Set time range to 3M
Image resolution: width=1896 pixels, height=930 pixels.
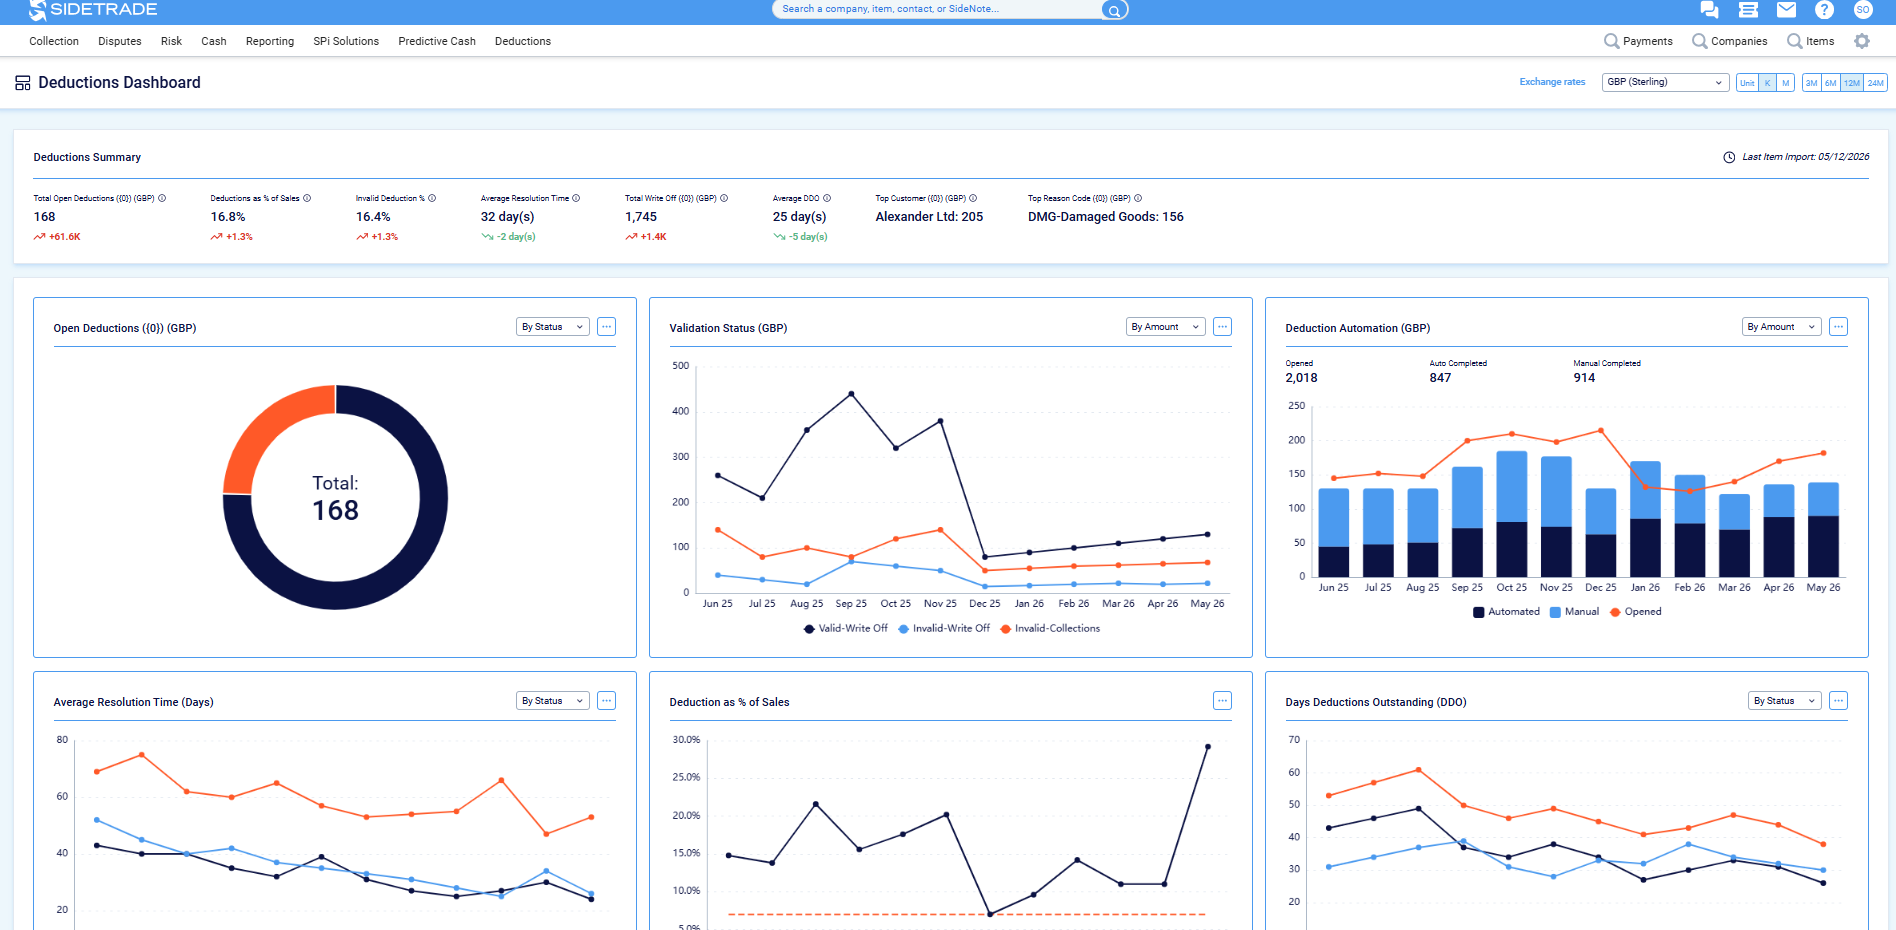point(1812,83)
